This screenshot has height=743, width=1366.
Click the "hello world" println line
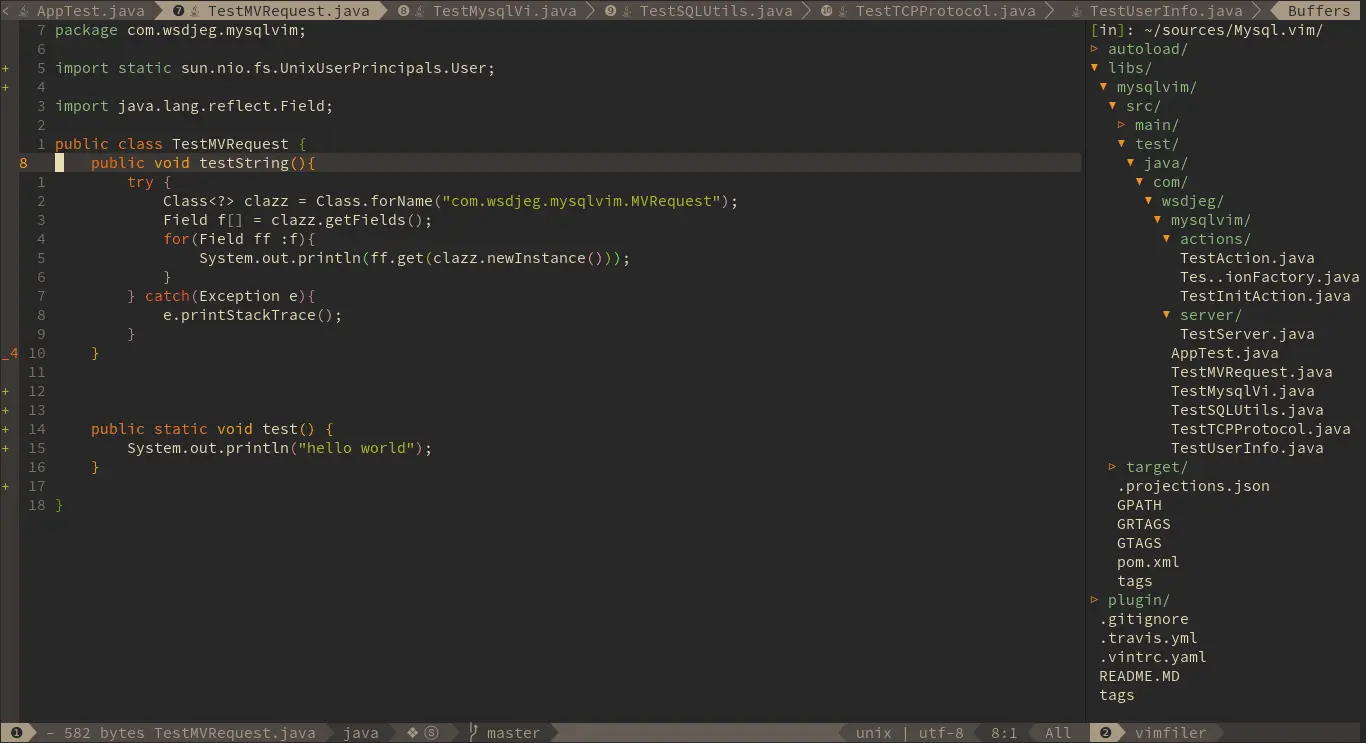point(280,448)
